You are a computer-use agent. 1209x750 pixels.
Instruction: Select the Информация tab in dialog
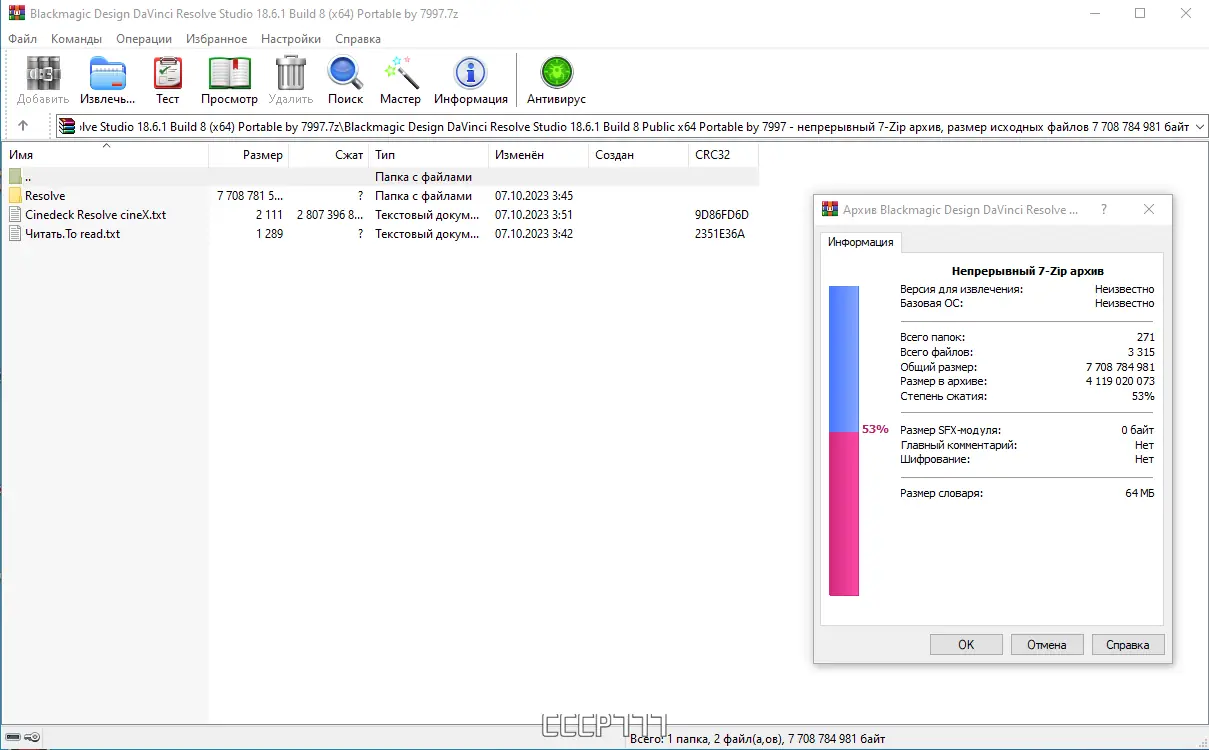tap(860, 242)
